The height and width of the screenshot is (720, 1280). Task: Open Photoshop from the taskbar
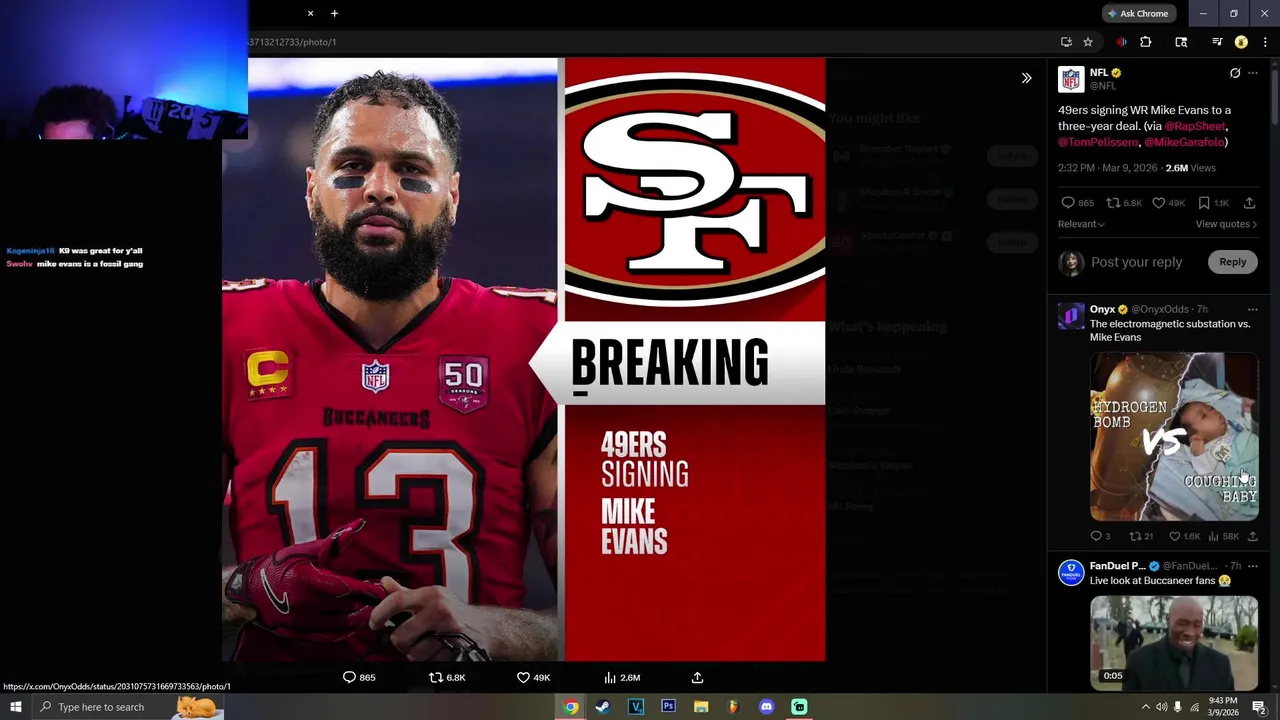tap(668, 707)
